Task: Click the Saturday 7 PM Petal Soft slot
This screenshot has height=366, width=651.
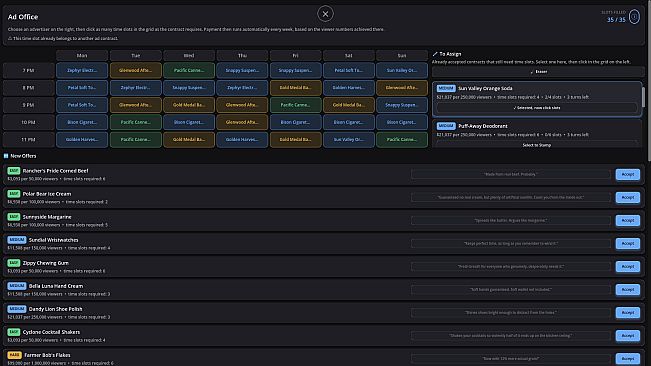Action: point(349,71)
